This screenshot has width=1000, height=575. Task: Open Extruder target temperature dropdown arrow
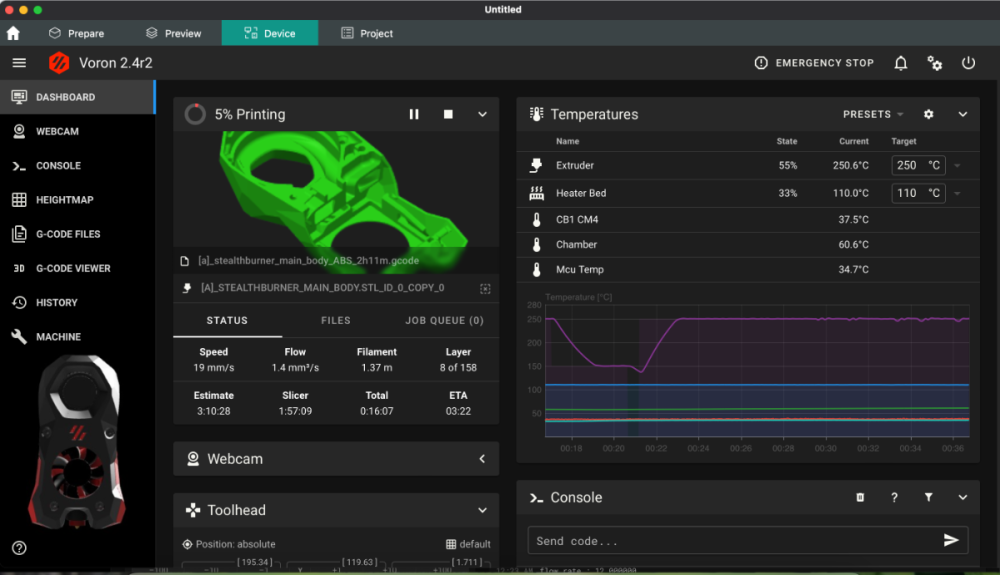coord(957,166)
